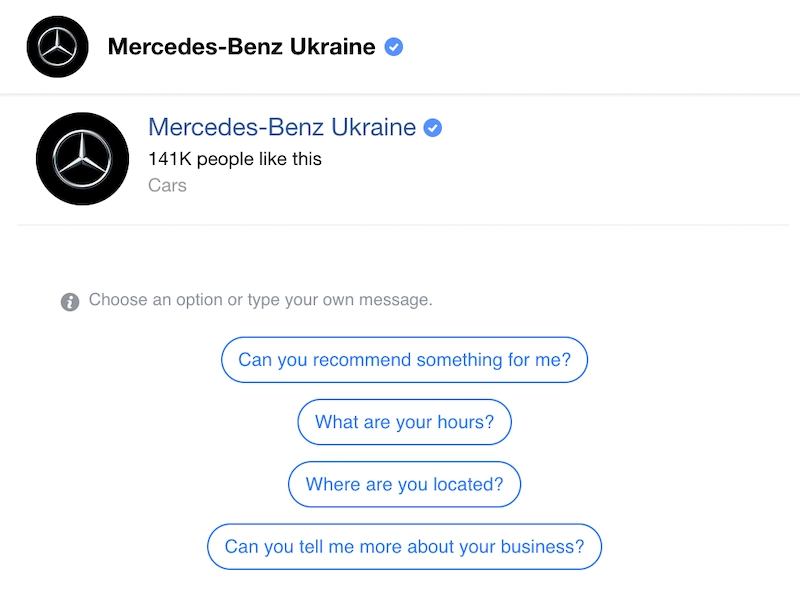800x591 pixels.
Task: Click the '141K people like this' text
Action: pos(235,159)
